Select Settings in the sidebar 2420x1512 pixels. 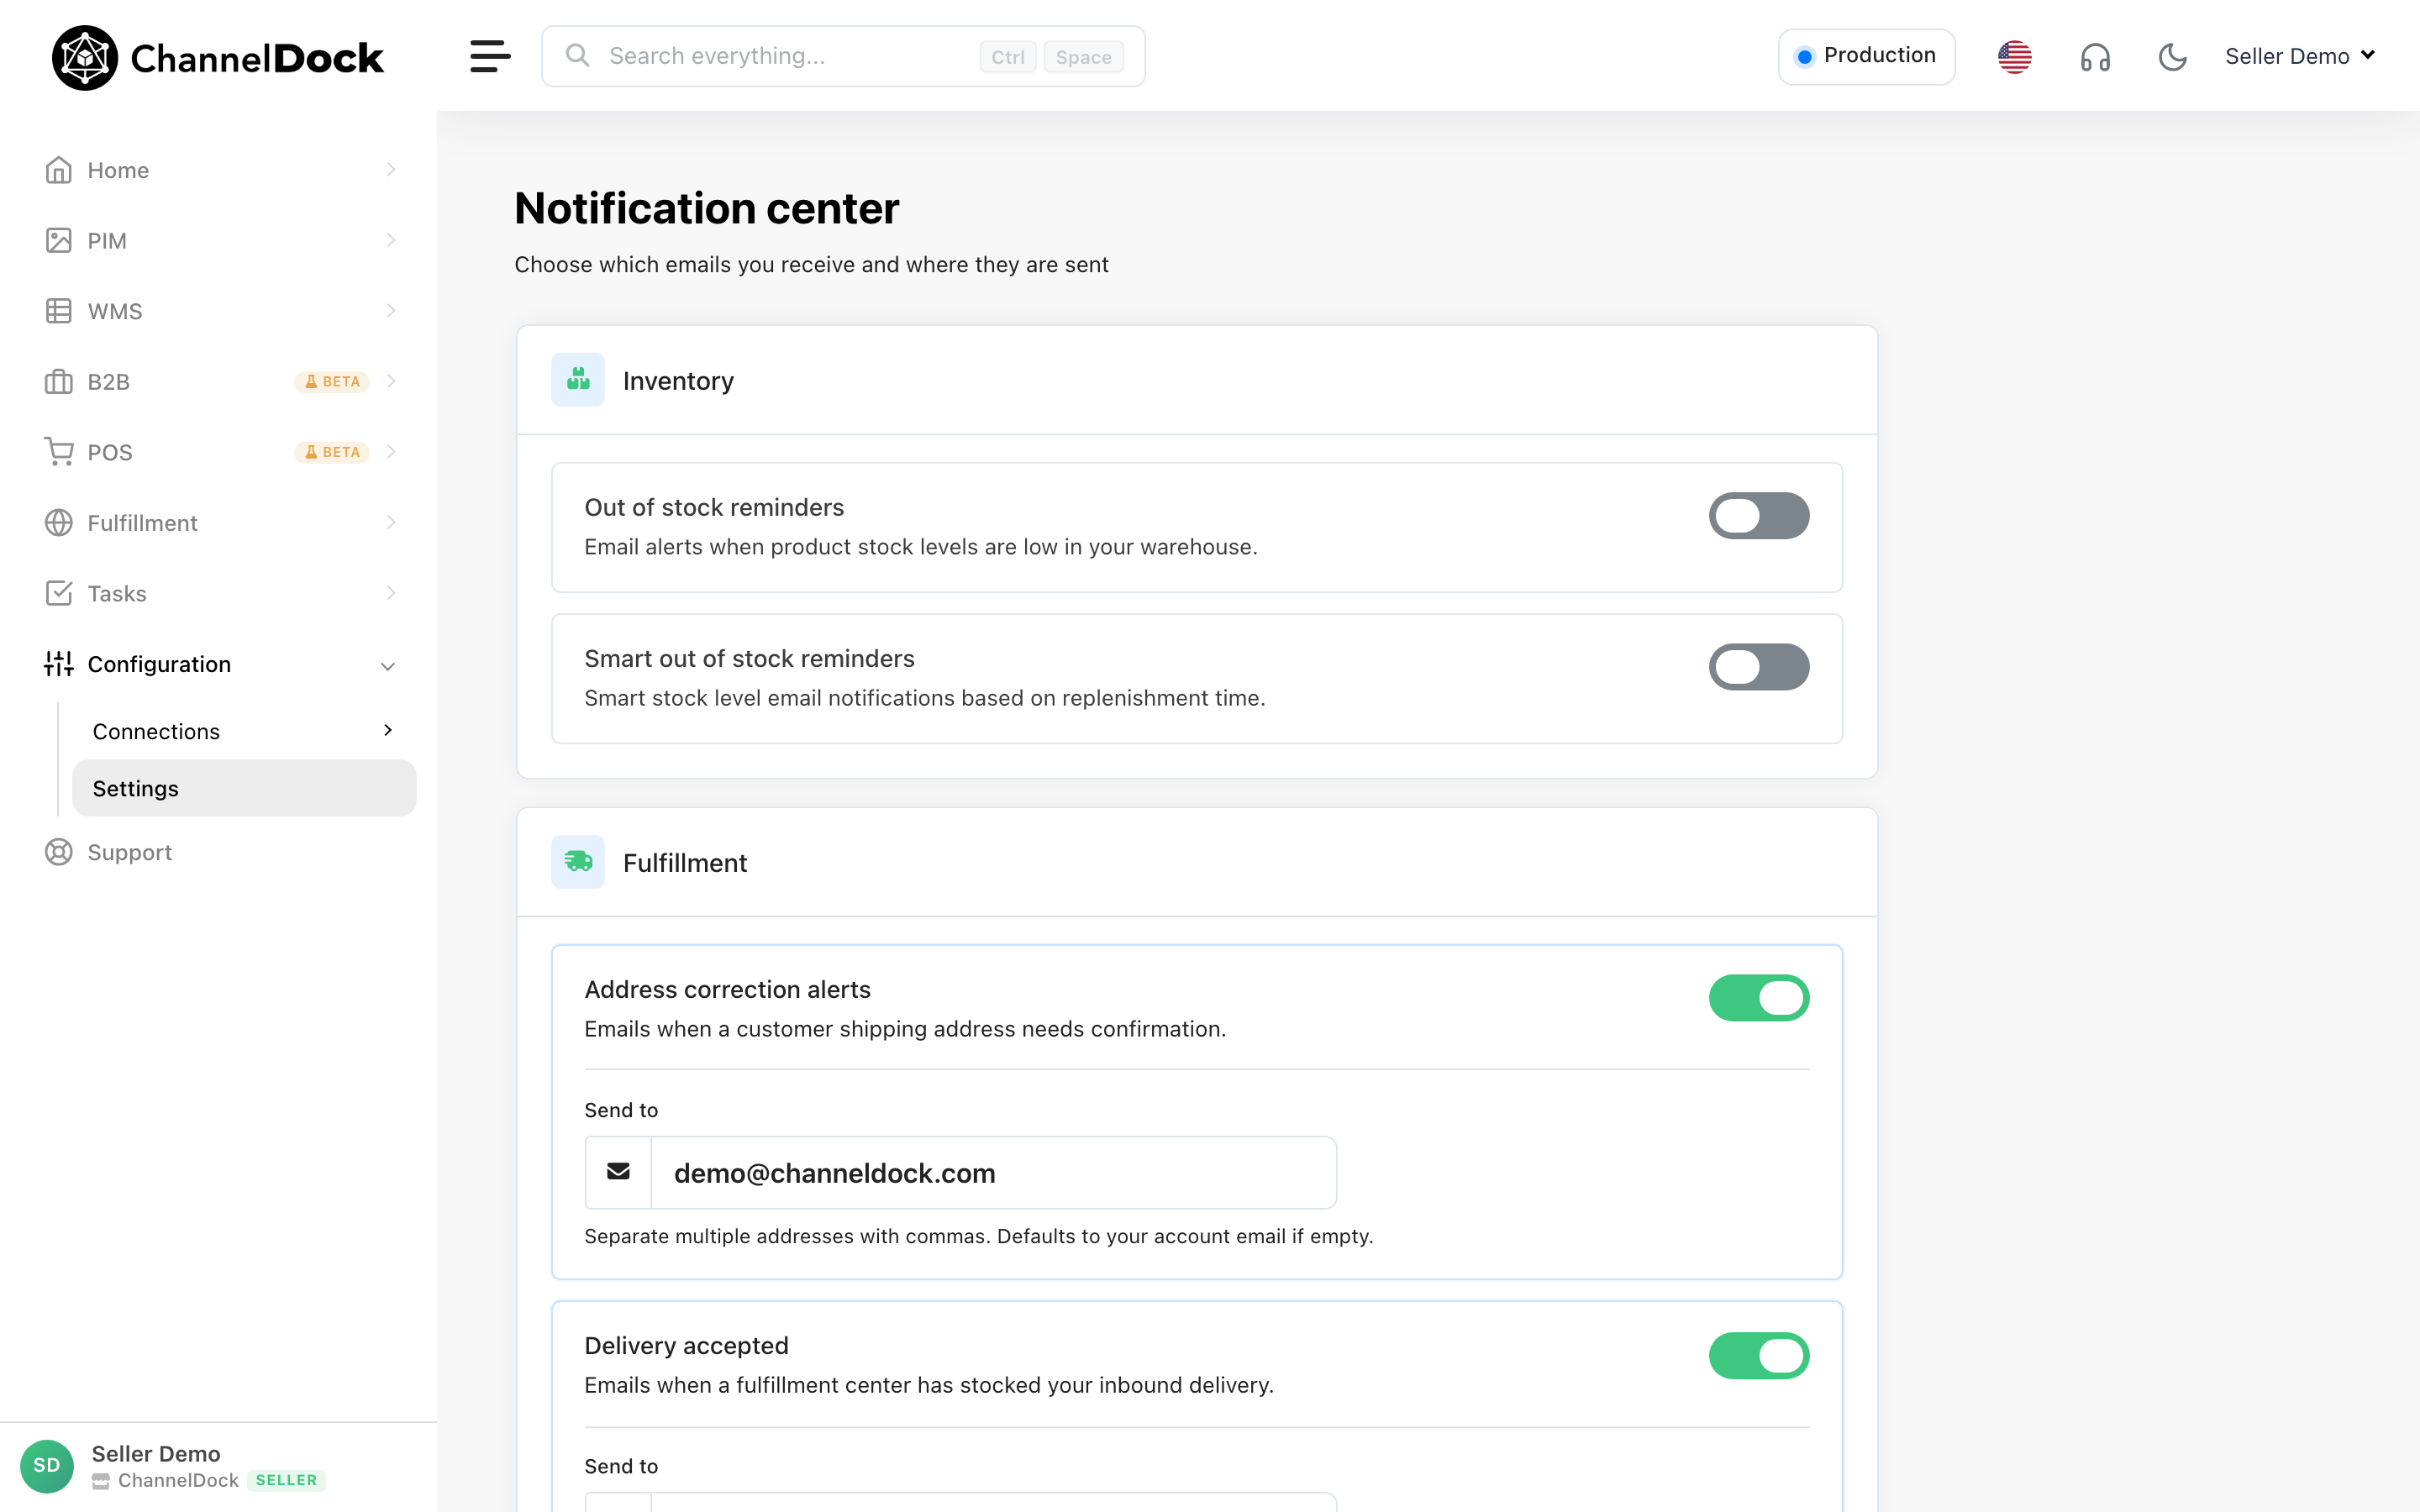(243, 788)
